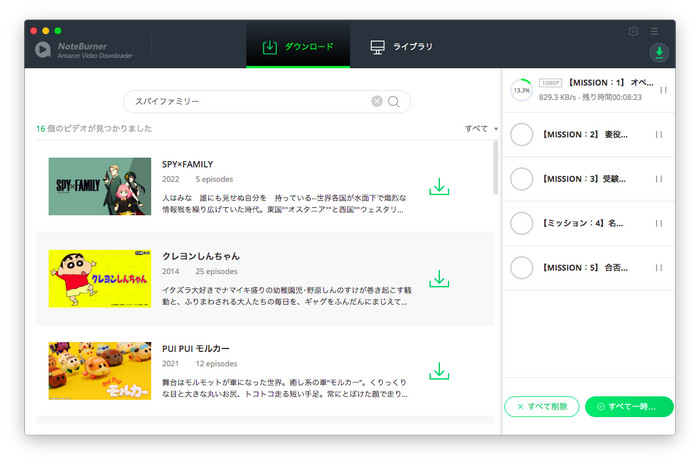Open the SPY×FAMILY thumbnail
Image resolution: width=700 pixels, height=464 pixels.
[100, 186]
